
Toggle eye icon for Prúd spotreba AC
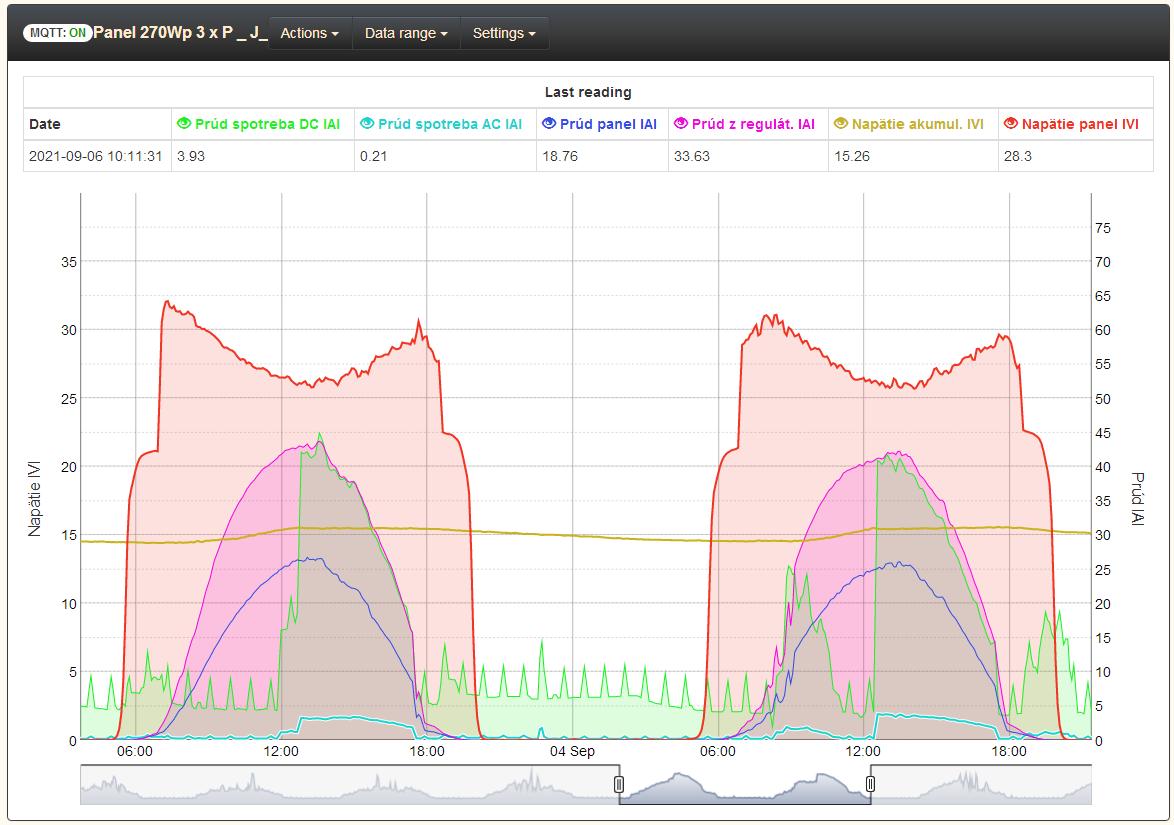click(x=367, y=124)
